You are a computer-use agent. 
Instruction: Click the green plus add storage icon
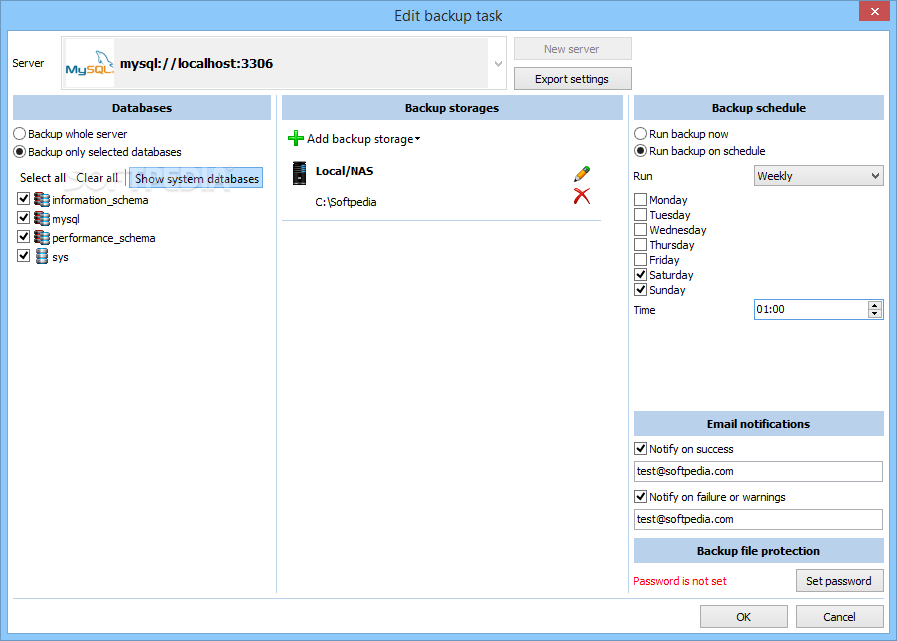(296, 139)
